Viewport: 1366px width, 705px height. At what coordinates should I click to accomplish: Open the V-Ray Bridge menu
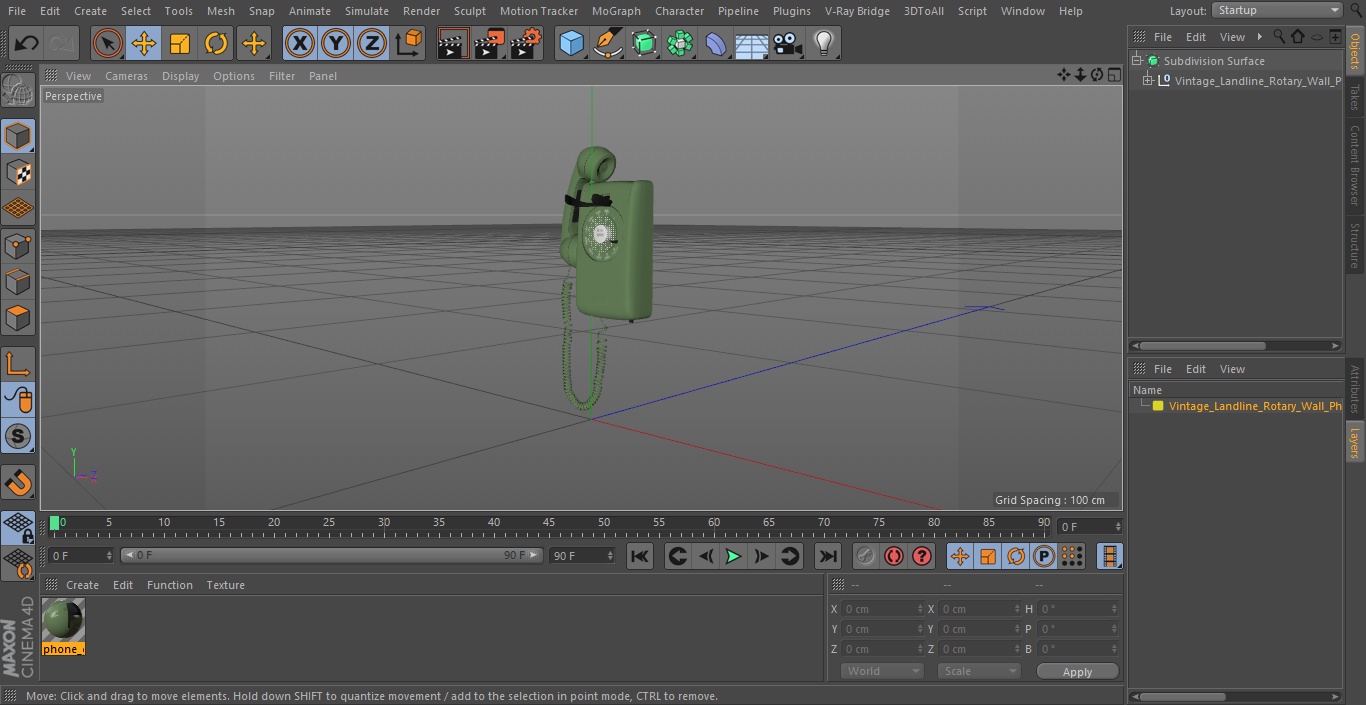click(x=857, y=11)
